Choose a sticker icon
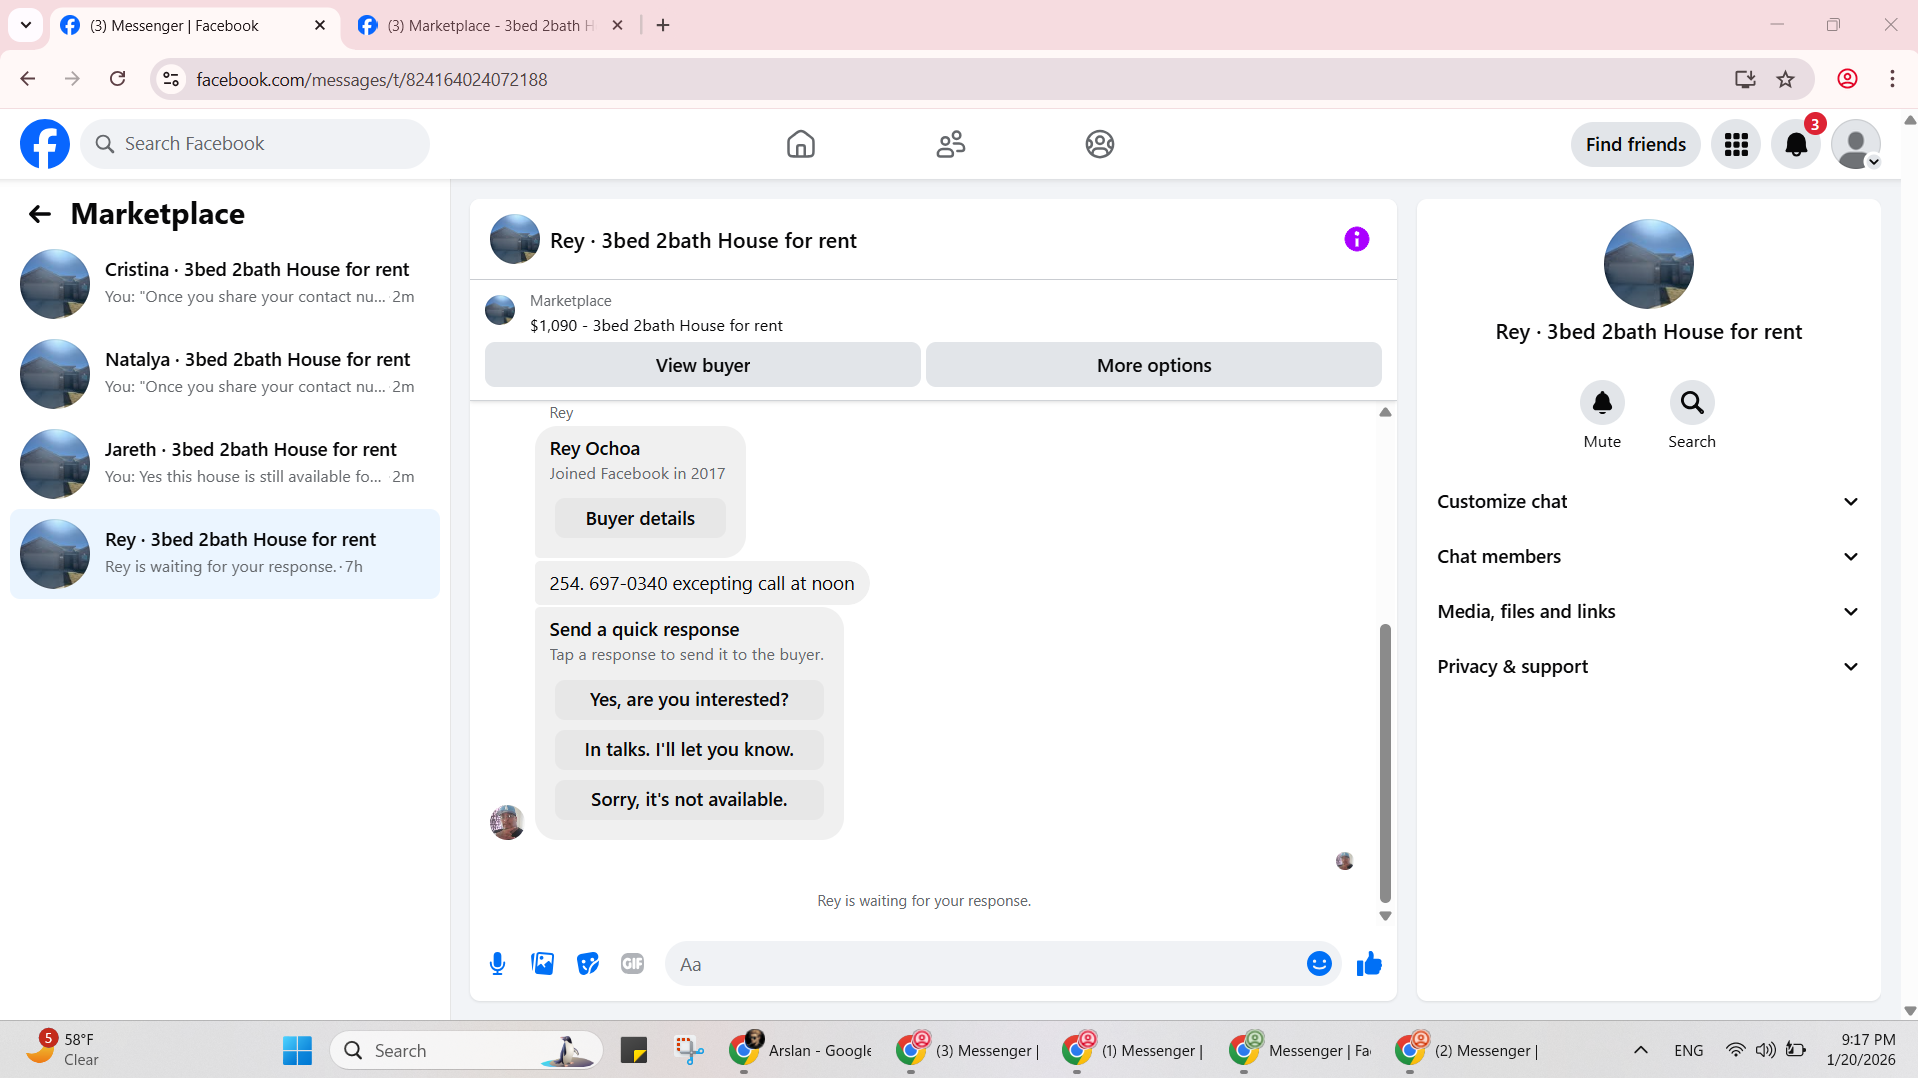The height and width of the screenshot is (1078, 1918). 588,964
